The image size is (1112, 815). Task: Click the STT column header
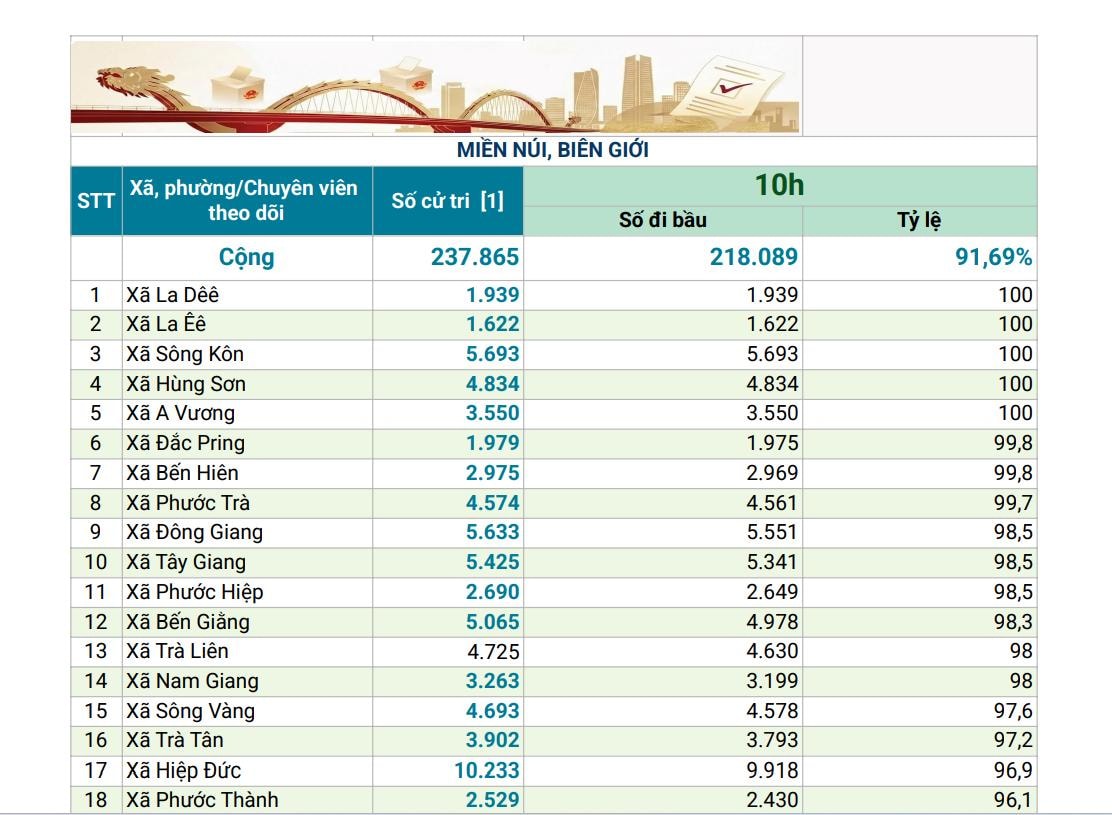[96, 201]
